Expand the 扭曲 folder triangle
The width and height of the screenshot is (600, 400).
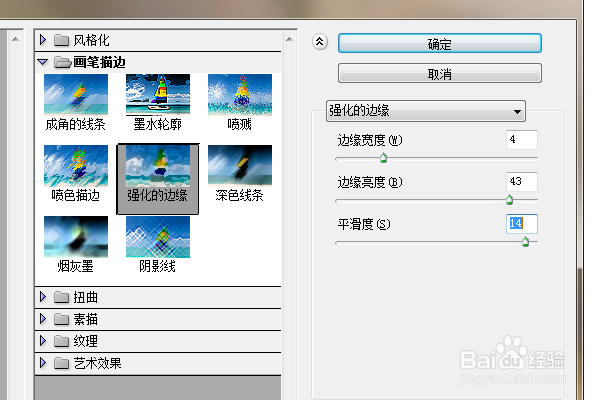pyautogui.click(x=43, y=297)
